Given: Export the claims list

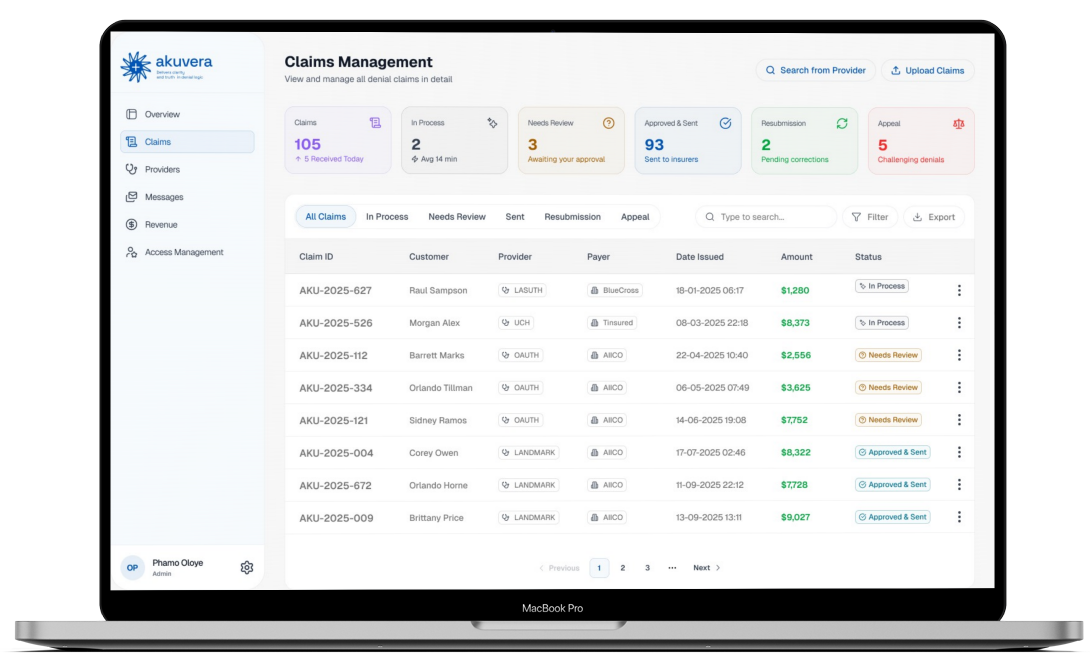Looking at the screenshot, I should pyautogui.click(x=933, y=217).
